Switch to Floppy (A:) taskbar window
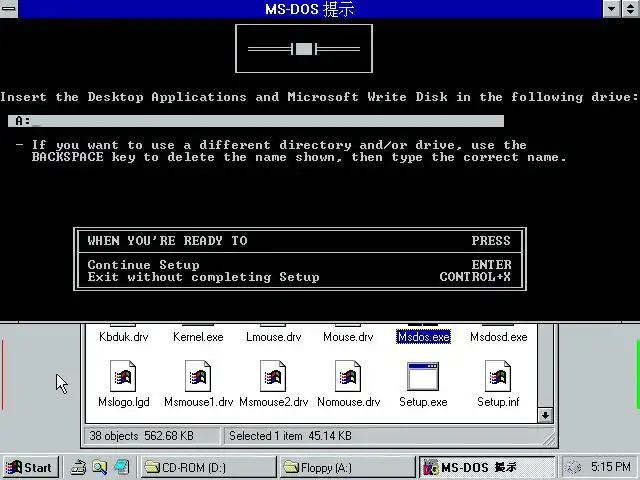 click(348, 467)
